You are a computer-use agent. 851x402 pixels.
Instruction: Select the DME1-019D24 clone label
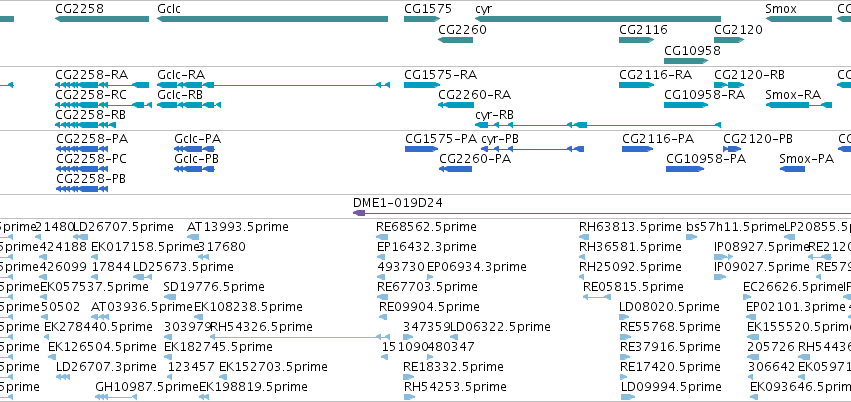point(397,203)
